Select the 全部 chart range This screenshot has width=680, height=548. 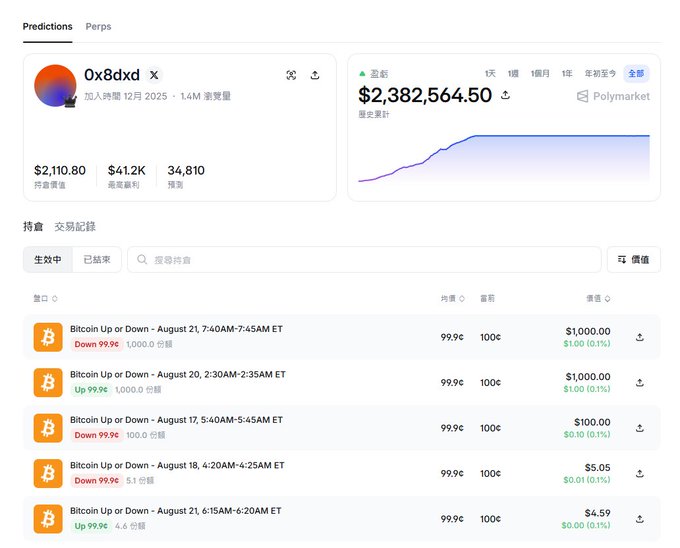click(x=636, y=74)
